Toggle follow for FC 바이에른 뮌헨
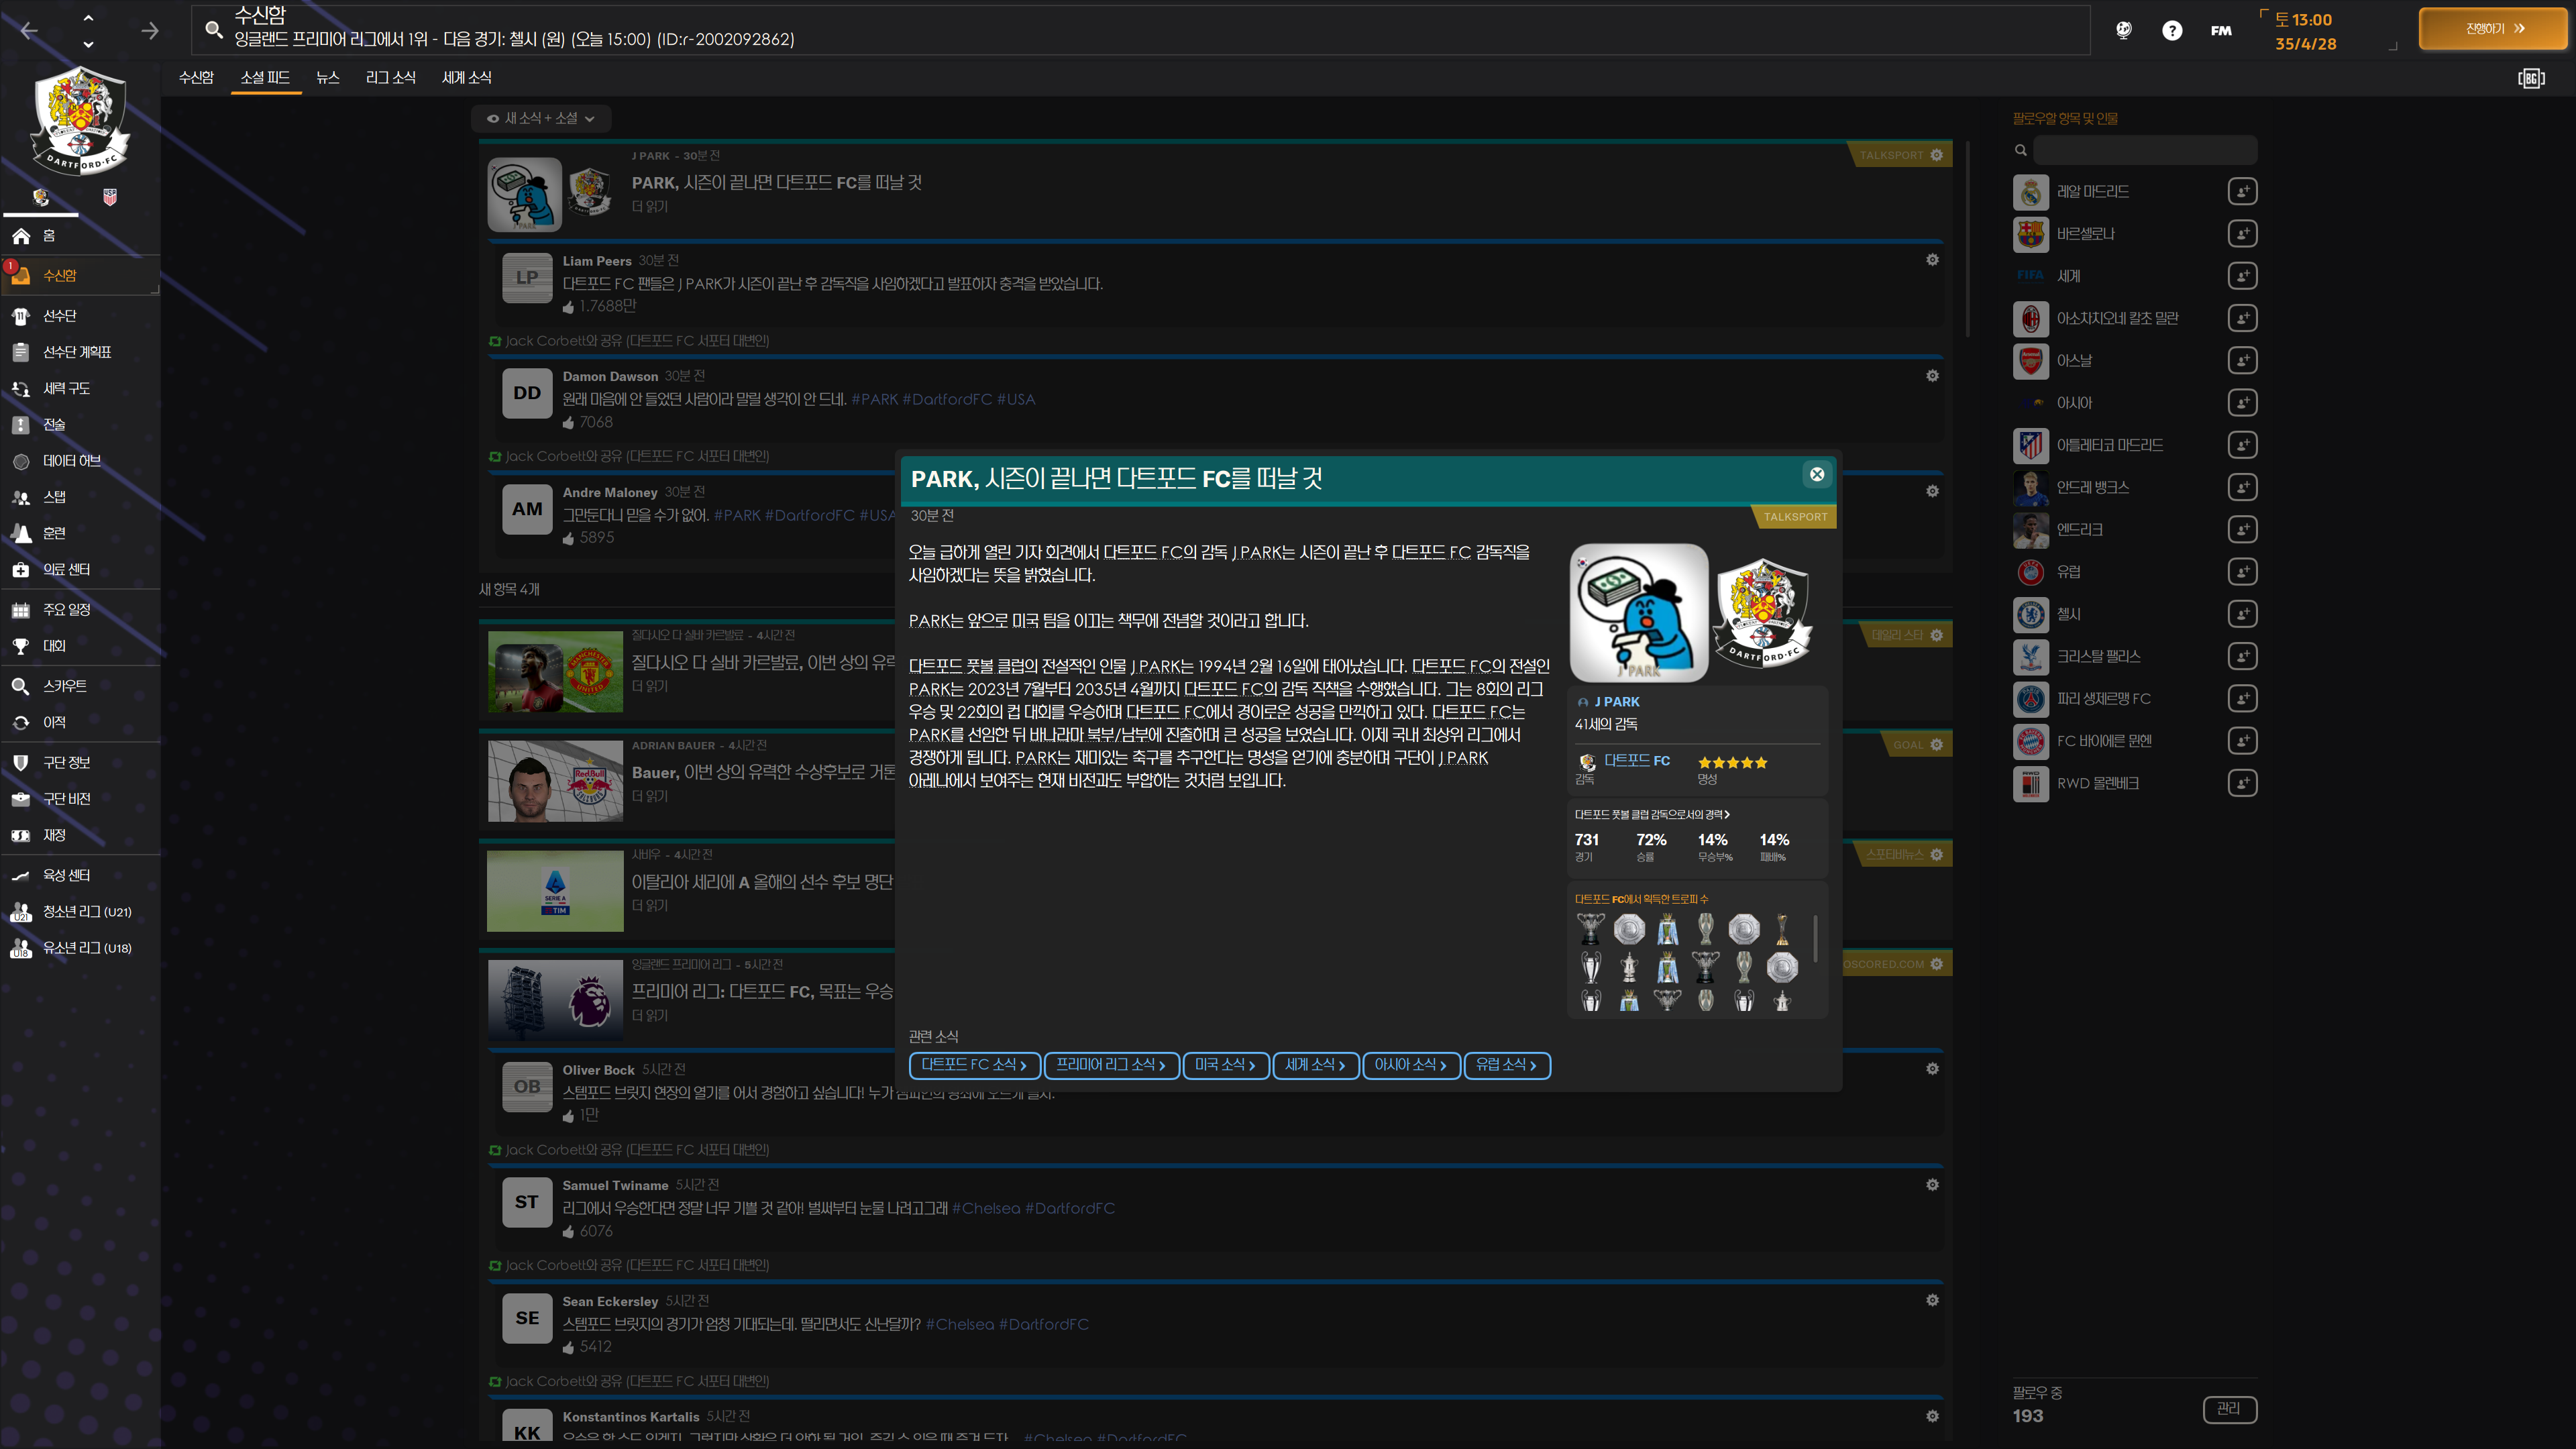This screenshot has height=1449, width=2576. [2242, 741]
